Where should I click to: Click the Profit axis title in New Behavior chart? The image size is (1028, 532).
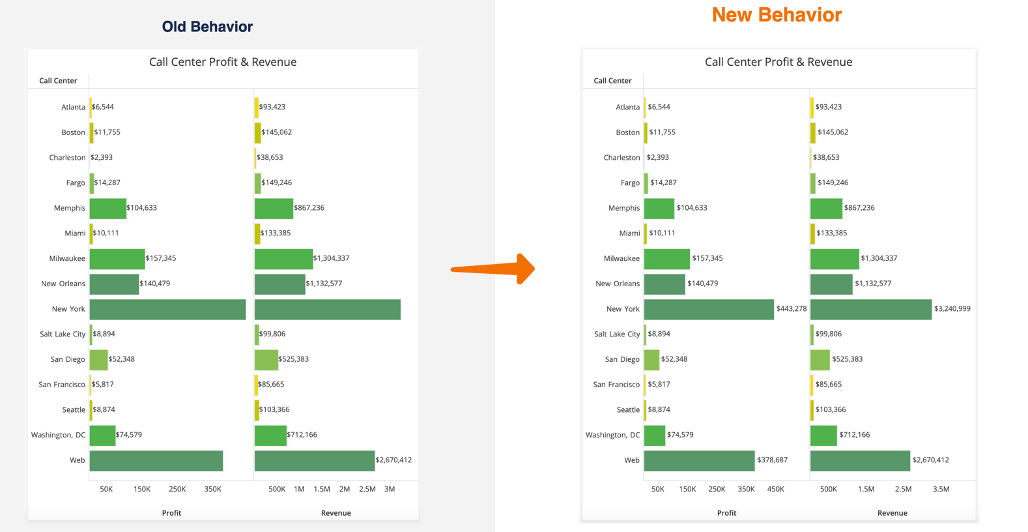coord(727,513)
